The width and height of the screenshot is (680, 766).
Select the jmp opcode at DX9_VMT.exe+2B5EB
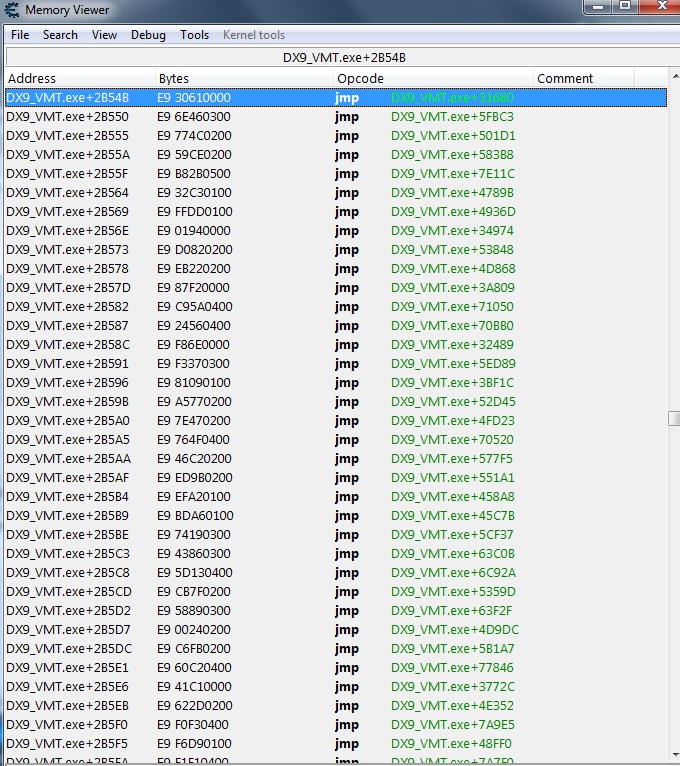point(346,706)
